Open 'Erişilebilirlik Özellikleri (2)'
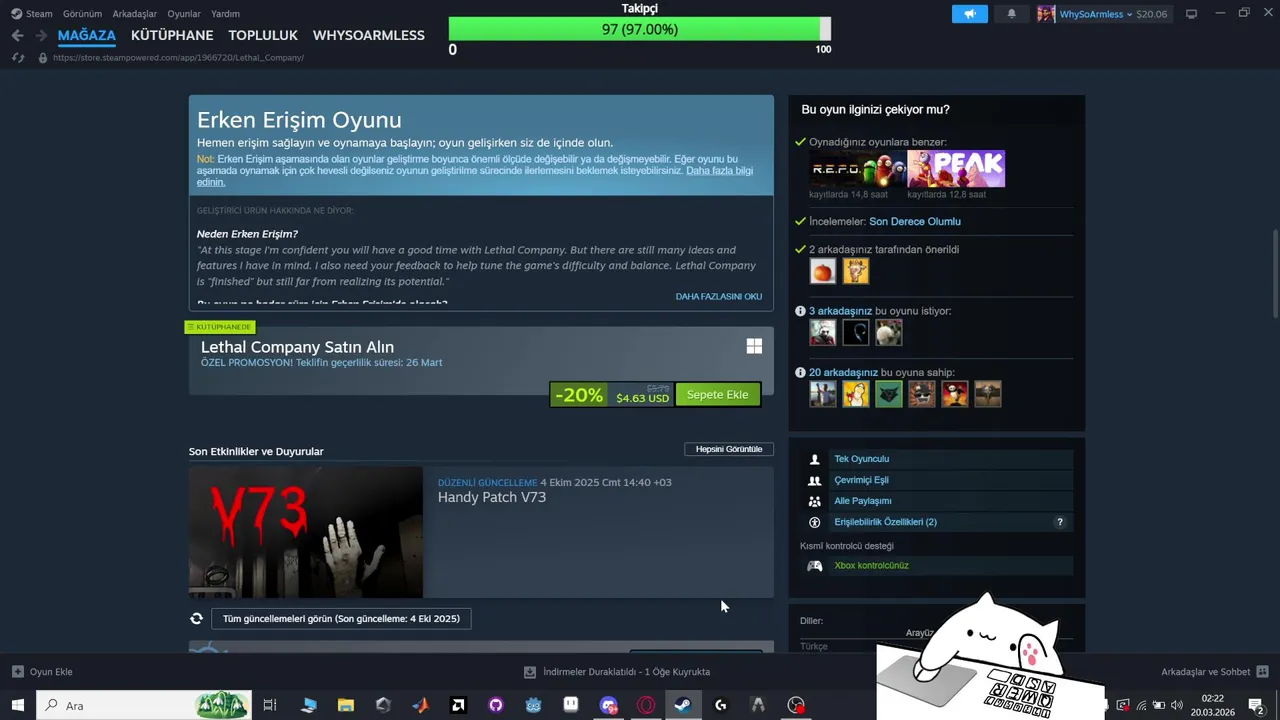1280x720 pixels. (885, 522)
